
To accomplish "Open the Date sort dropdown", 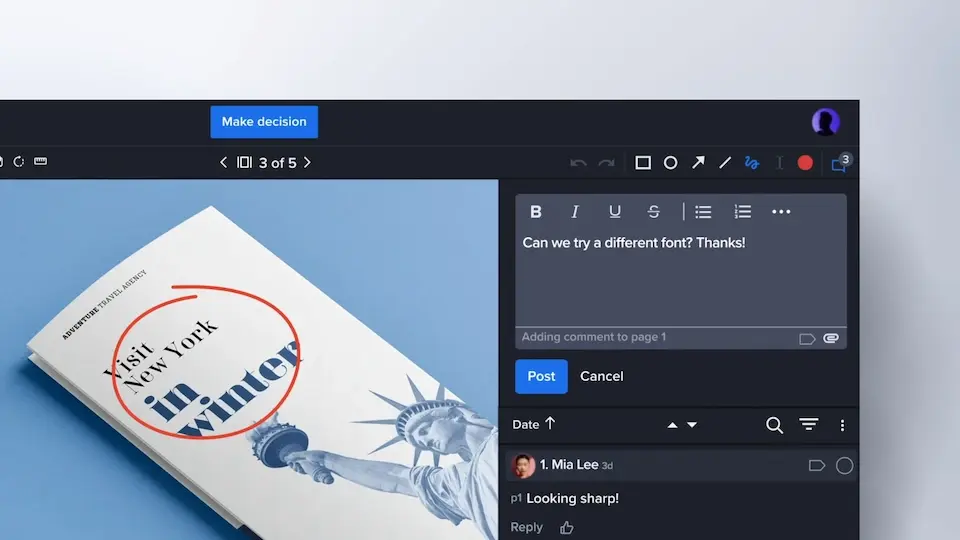I will point(533,425).
